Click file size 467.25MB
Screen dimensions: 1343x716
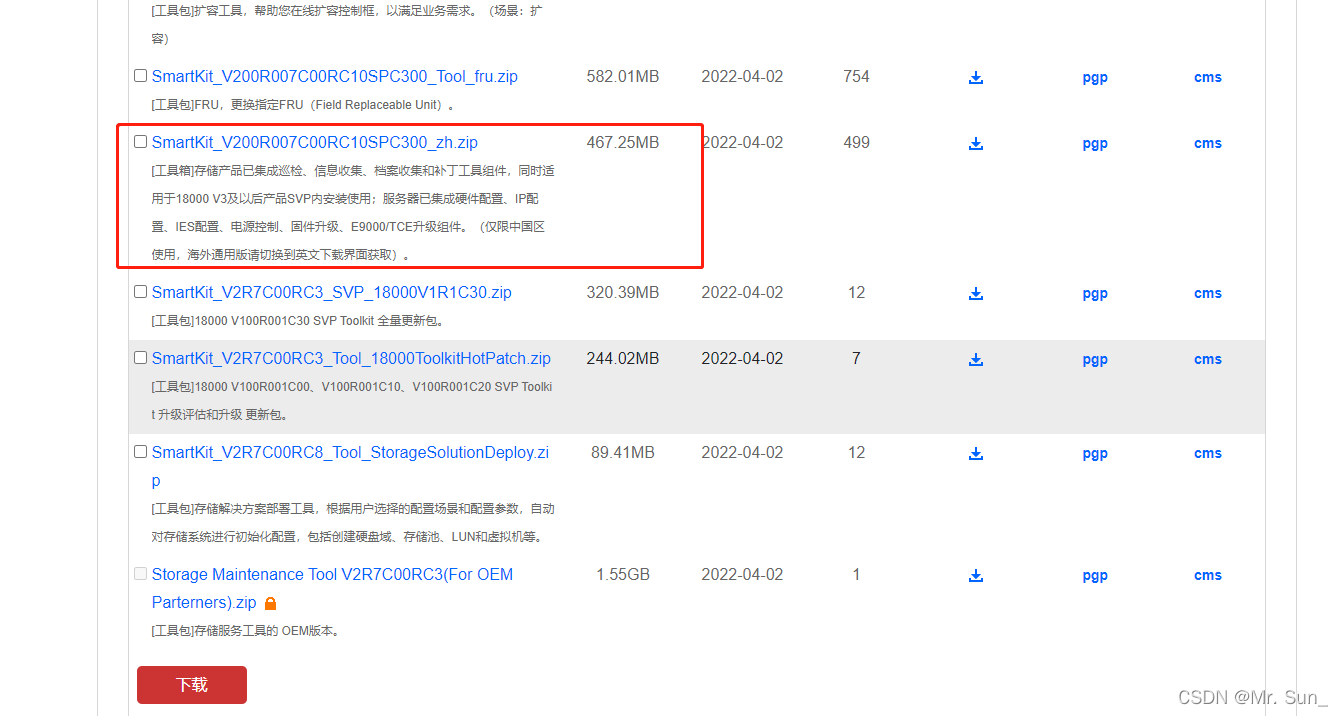[x=623, y=143]
